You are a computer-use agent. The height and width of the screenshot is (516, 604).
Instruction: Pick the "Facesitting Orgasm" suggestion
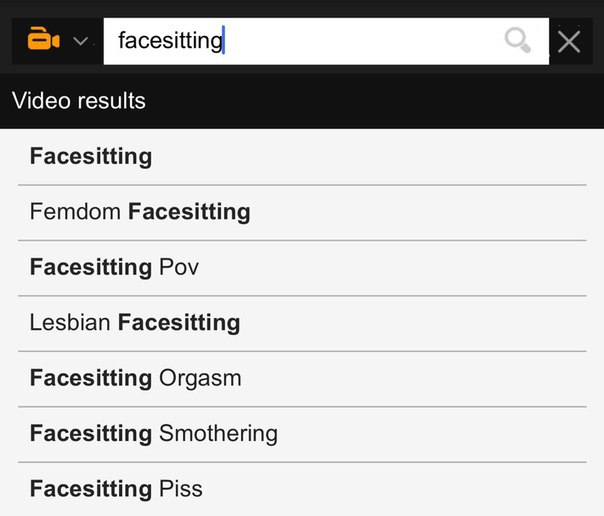pyautogui.click(x=302, y=379)
